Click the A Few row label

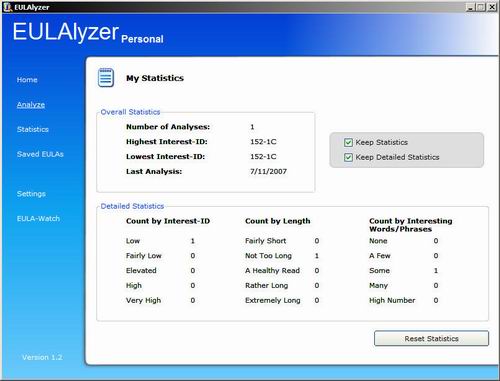pos(380,256)
